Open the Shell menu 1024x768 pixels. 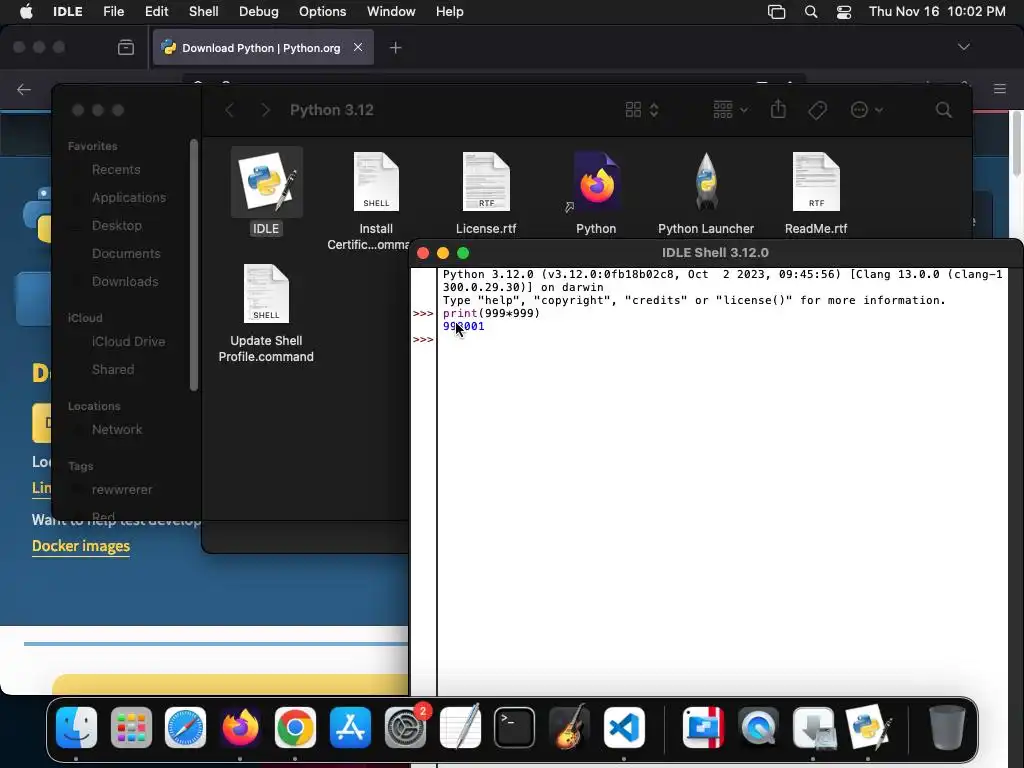(x=204, y=12)
